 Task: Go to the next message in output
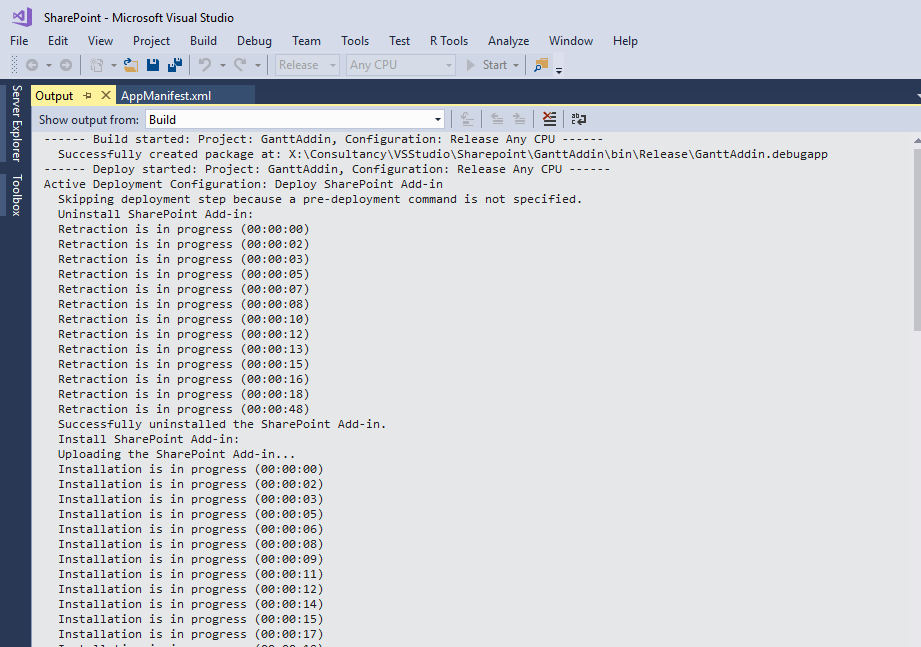[519, 117]
